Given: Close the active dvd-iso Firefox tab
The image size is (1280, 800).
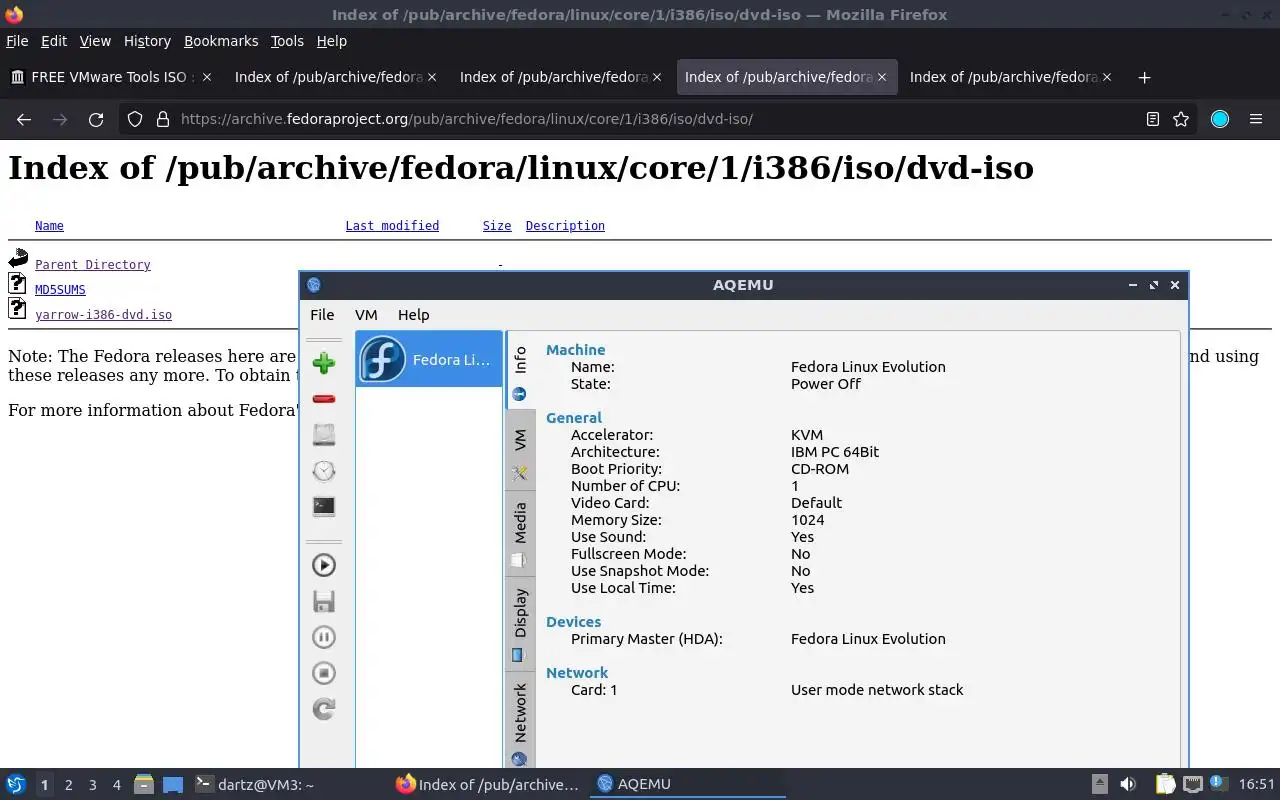Looking at the screenshot, I should coord(882,77).
